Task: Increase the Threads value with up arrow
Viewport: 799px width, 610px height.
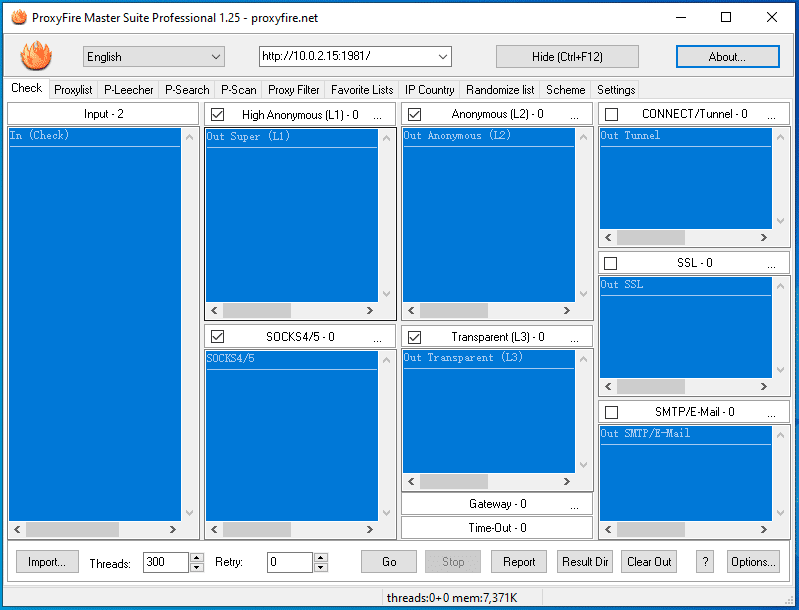Action: click(x=197, y=557)
